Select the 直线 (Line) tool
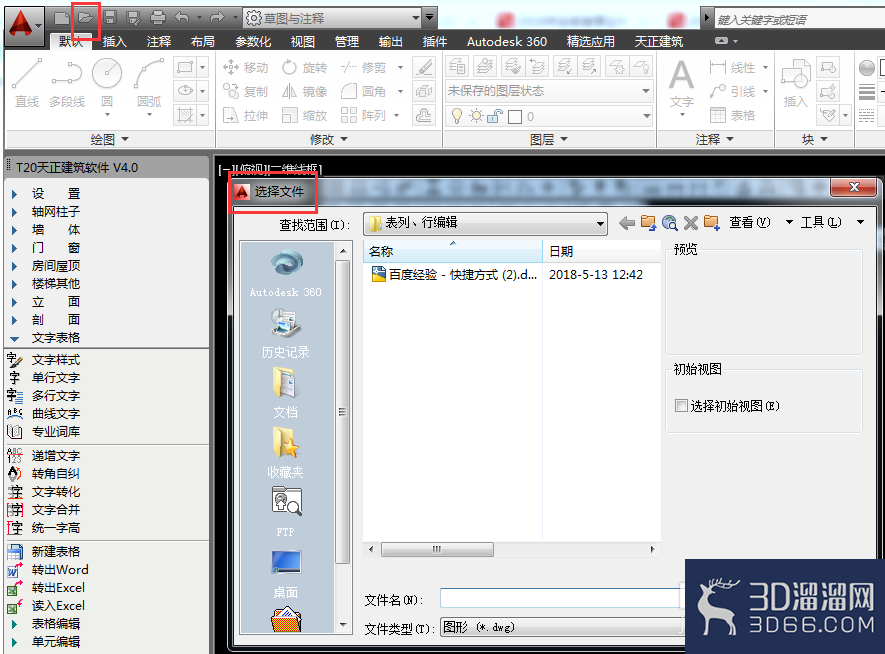This screenshot has height=654, width=885. pos(27,82)
